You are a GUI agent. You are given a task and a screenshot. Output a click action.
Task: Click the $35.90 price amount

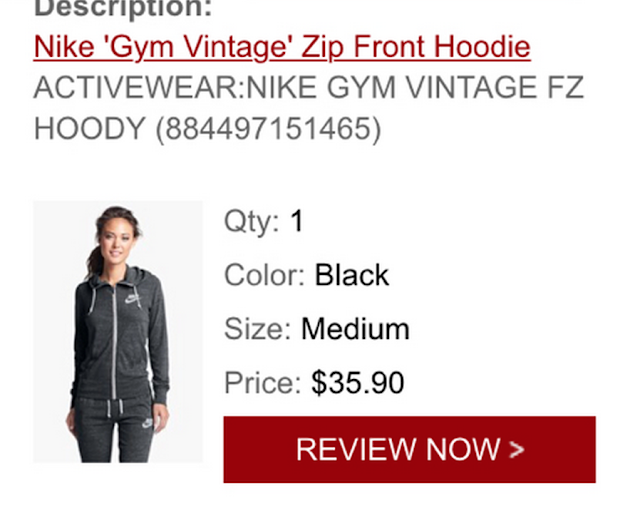coord(358,383)
